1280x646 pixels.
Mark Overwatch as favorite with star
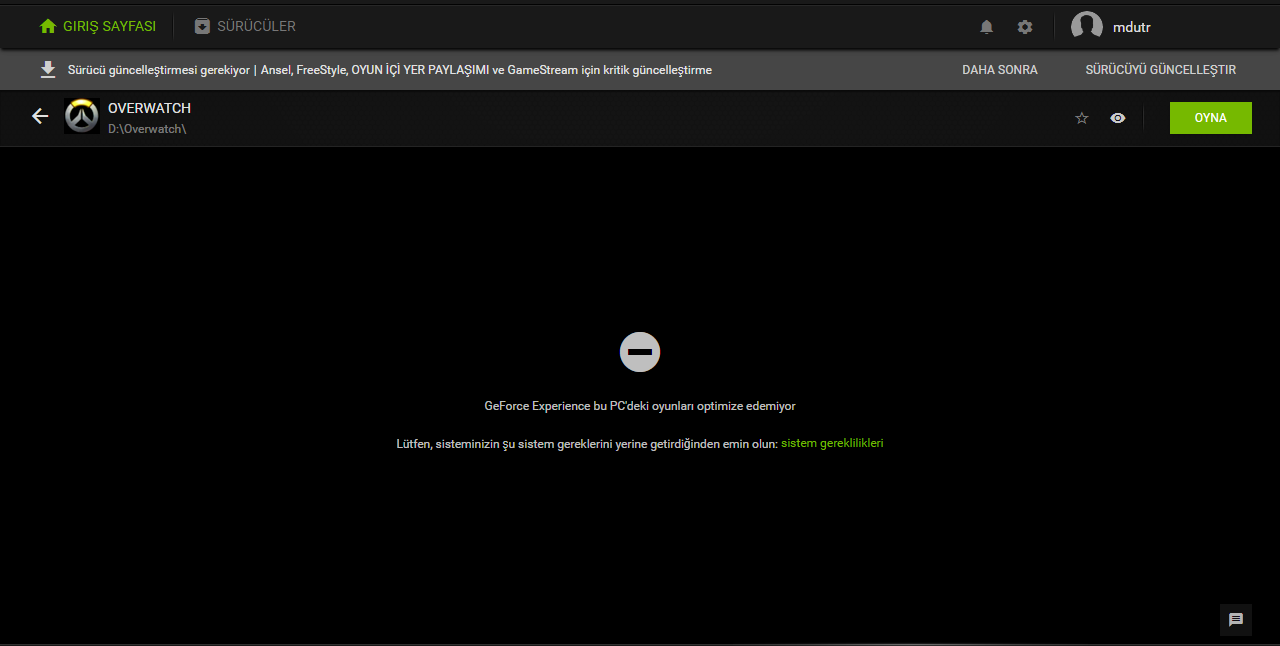[1081, 118]
